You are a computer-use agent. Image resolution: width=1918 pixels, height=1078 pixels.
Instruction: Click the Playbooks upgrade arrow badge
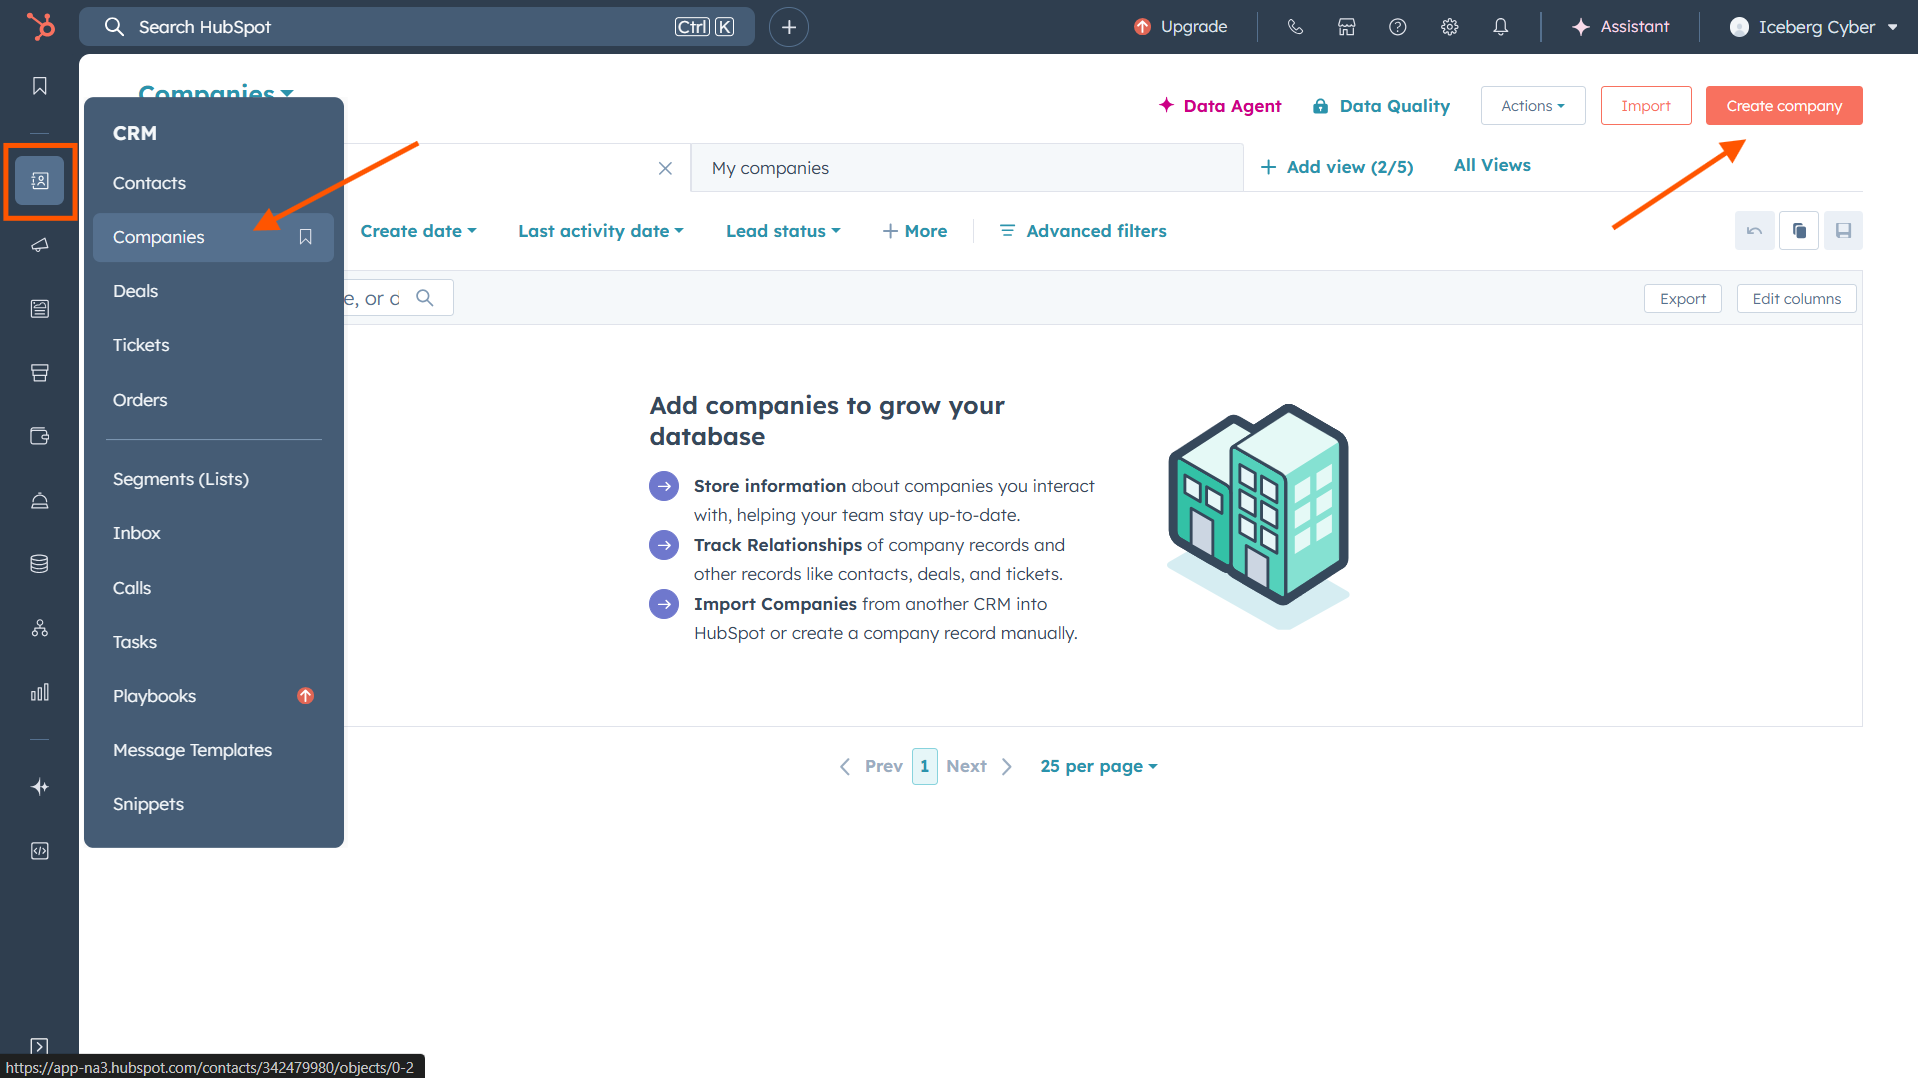(306, 696)
